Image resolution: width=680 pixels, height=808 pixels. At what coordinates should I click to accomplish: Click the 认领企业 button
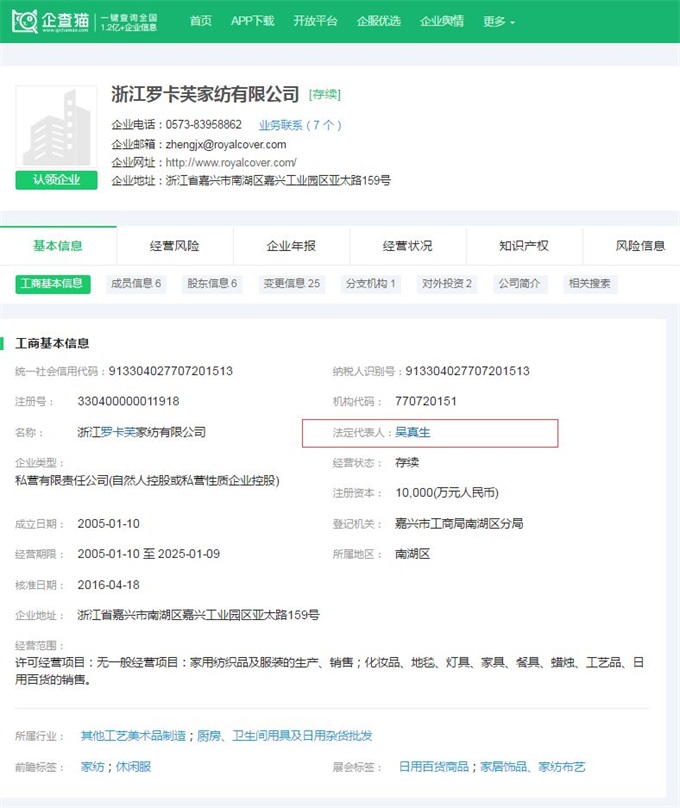pos(57,180)
